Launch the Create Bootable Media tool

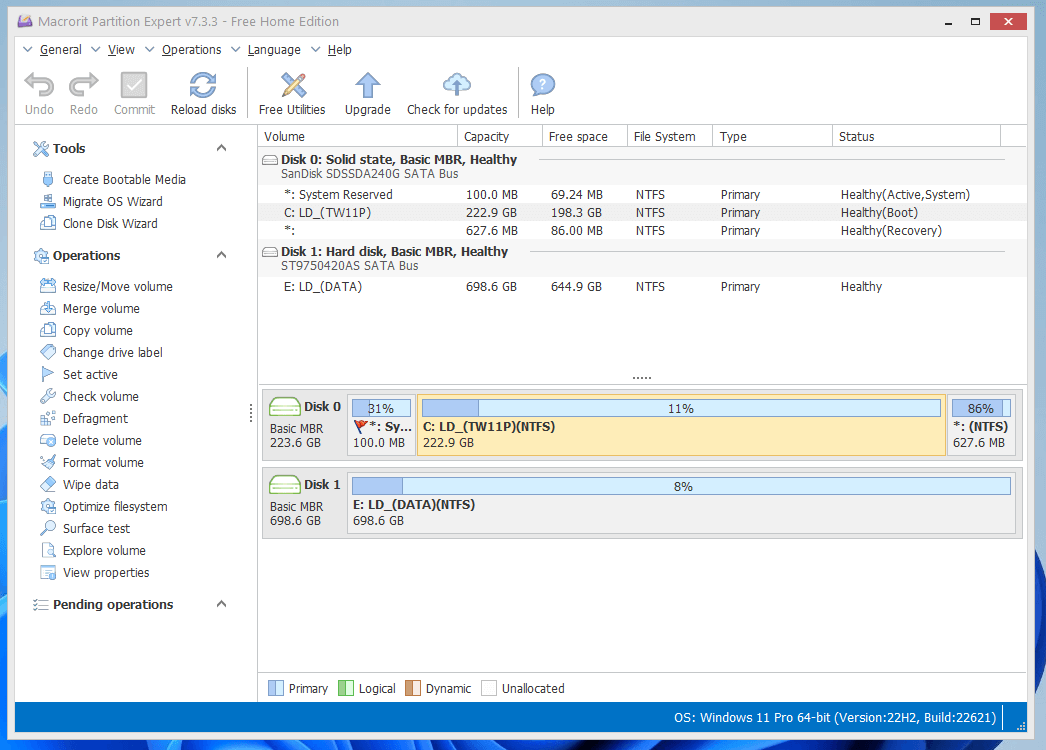124,180
